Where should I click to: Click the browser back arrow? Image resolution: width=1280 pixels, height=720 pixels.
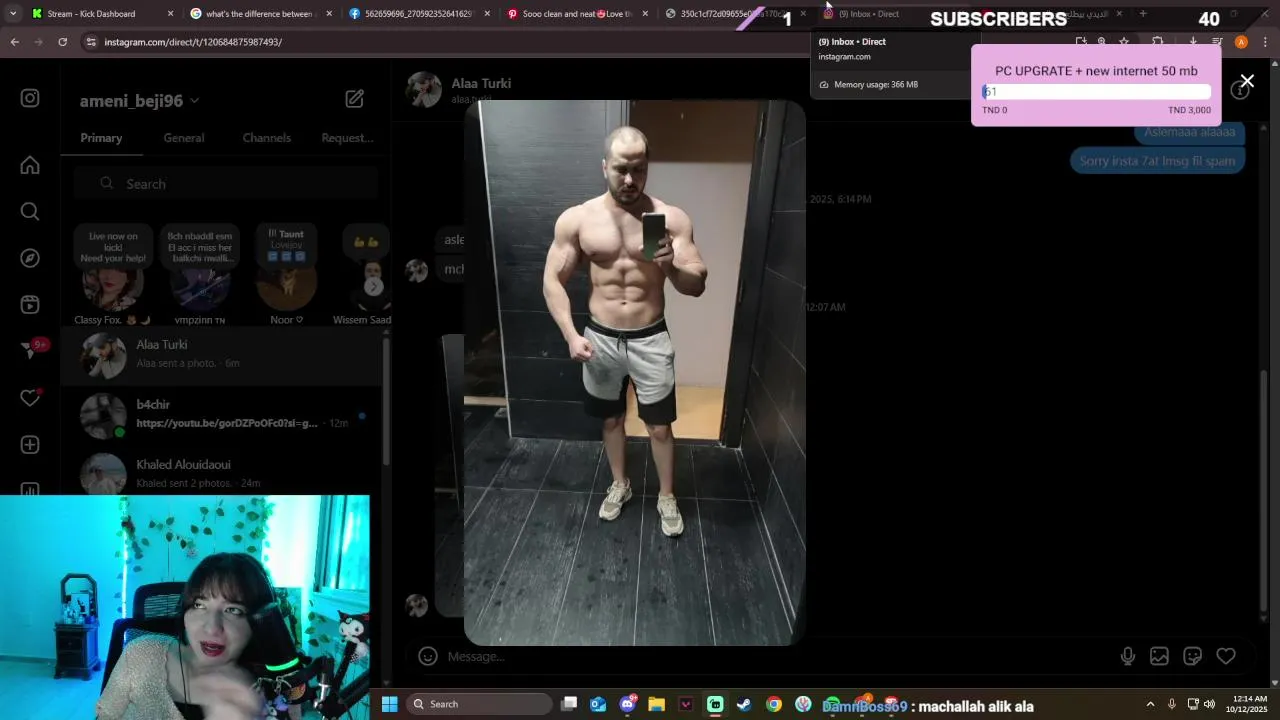click(14, 42)
